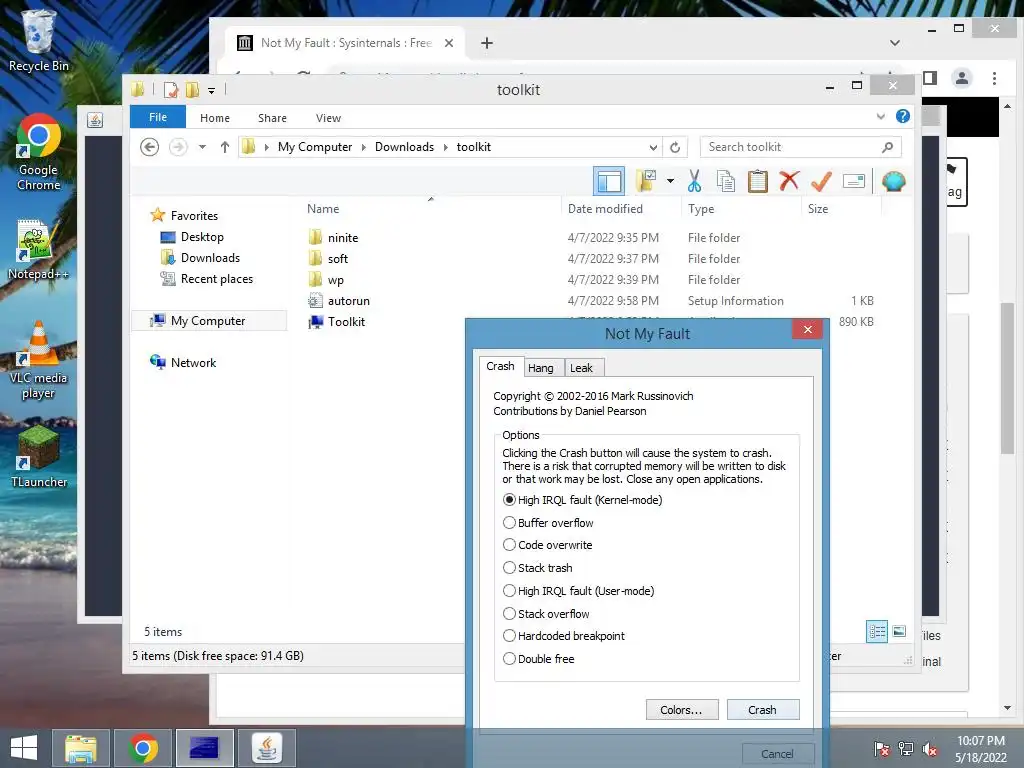Toggle the preview pane toolbar icon
The height and width of the screenshot is (768, 1024).
click(609, 181)
